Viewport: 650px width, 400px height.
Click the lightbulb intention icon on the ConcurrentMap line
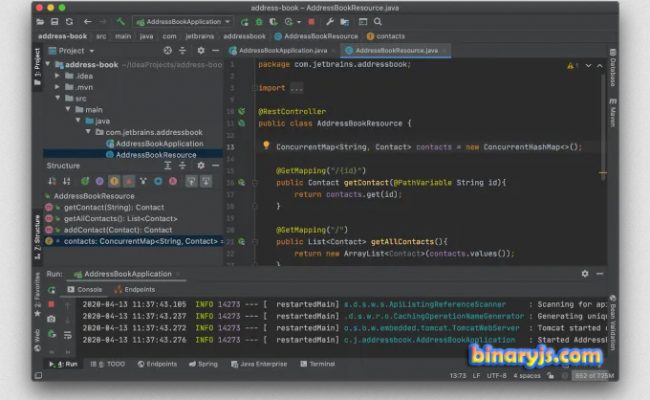click(266, 145)
